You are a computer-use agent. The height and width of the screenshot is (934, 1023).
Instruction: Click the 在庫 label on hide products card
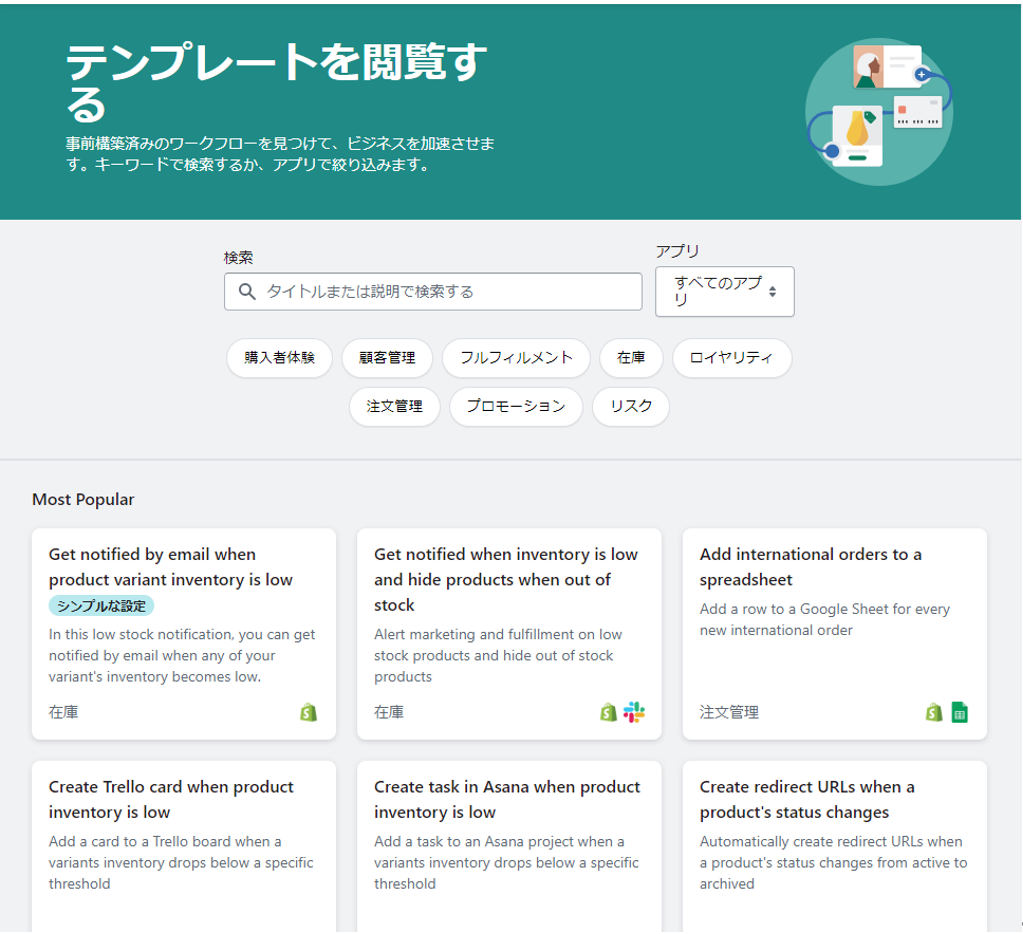(x=389, y=712)
